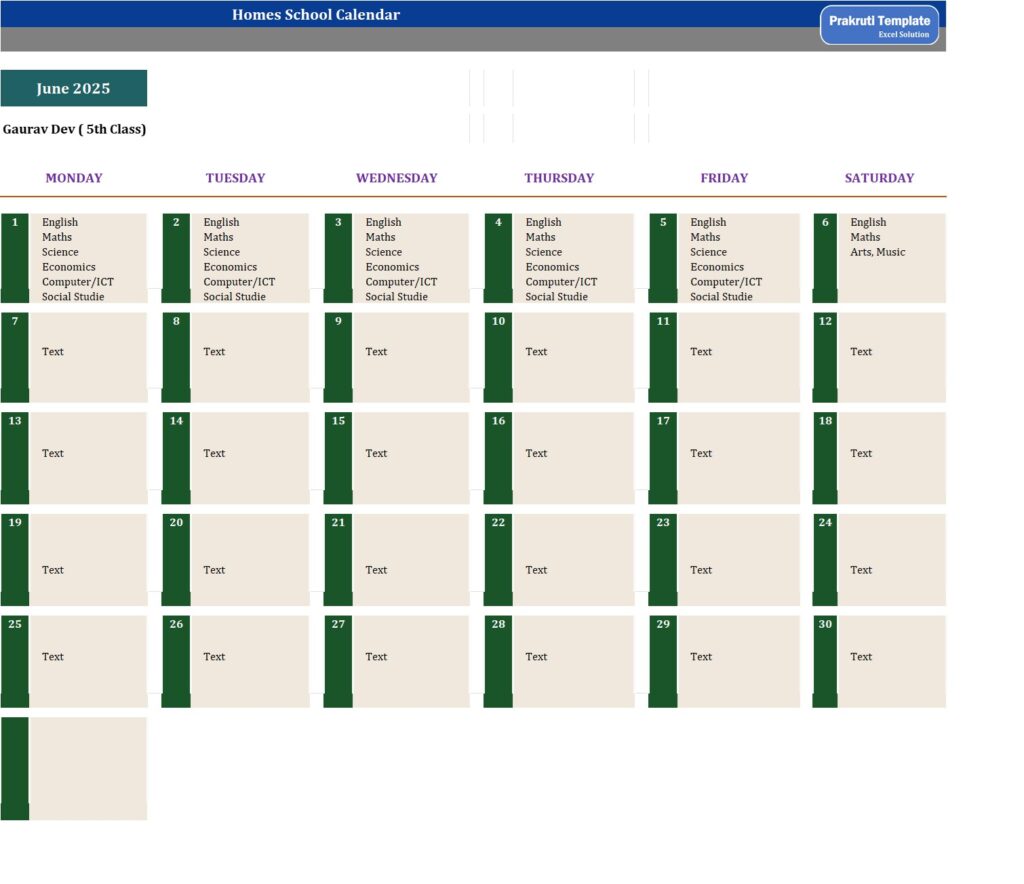Select the Text placeholder for day 9
Screen dimensions: 1024x884
[x=376, y=352]
